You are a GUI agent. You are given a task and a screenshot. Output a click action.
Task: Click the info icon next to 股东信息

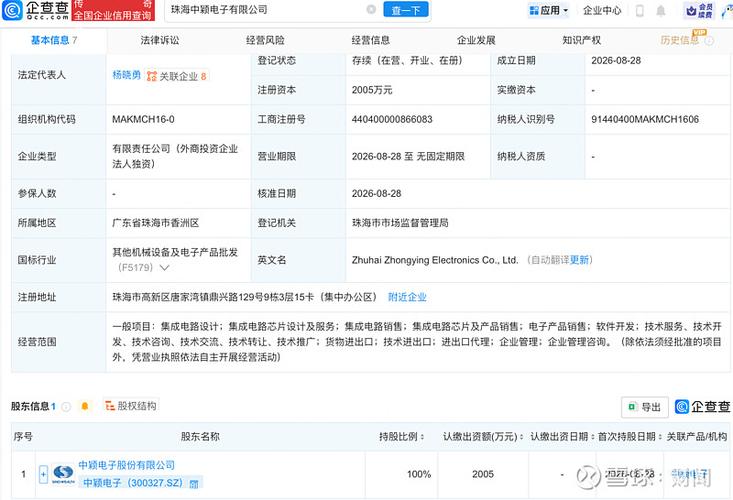[x=66, y=407]
